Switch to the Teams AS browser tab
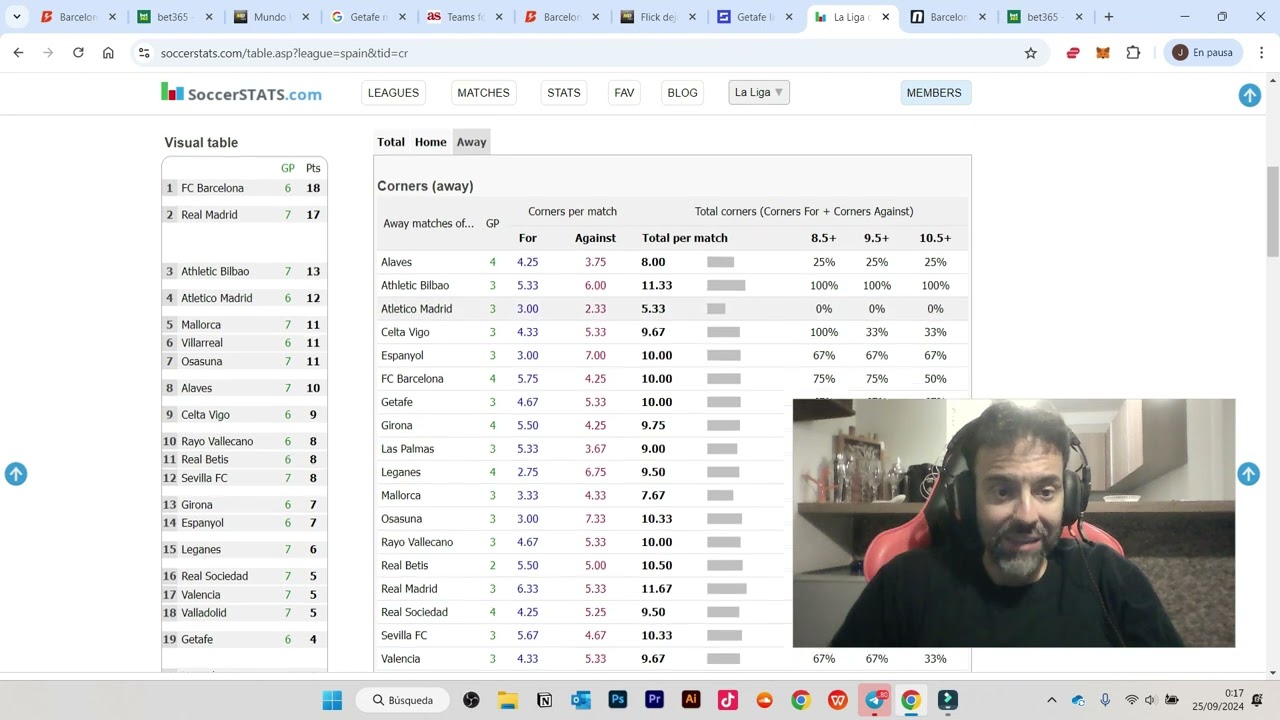Viewport: 1280px width, 720px height. point(463,17)
